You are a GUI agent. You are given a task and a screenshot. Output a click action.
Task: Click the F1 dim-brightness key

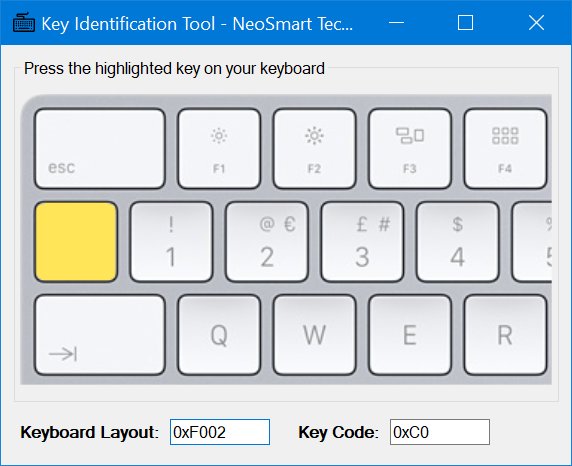click(x=219, y=149)
